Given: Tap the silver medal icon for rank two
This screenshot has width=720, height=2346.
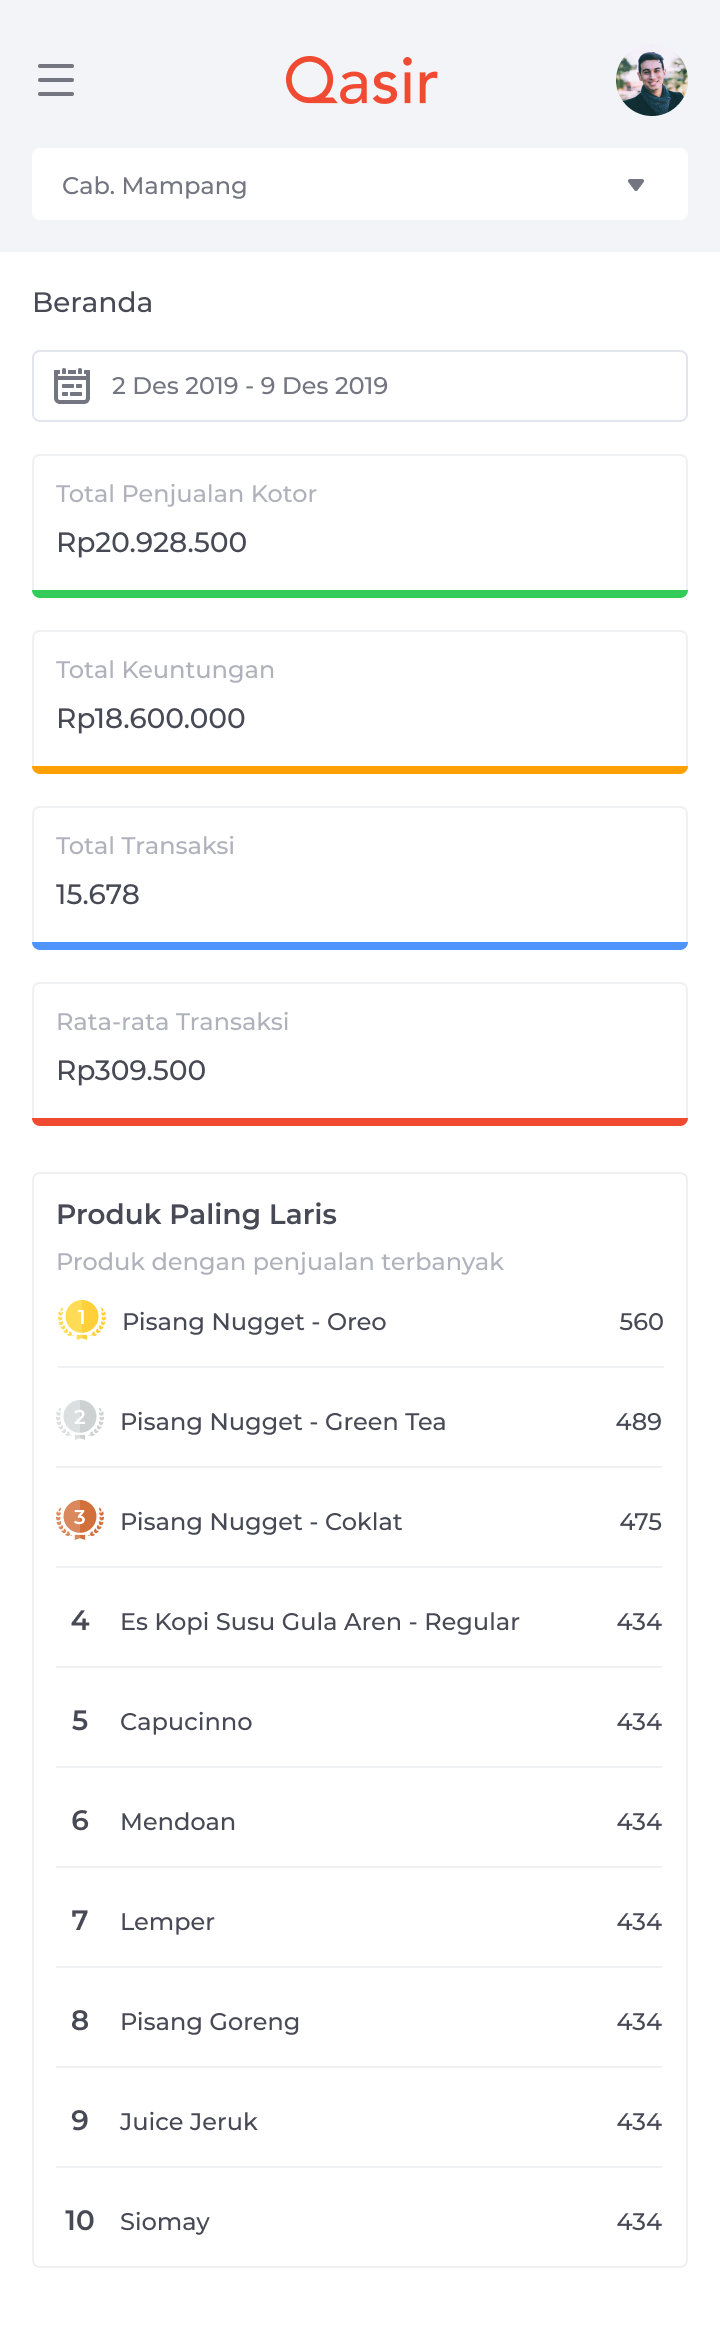Looking at the screenshot, I should point(82,1420).
